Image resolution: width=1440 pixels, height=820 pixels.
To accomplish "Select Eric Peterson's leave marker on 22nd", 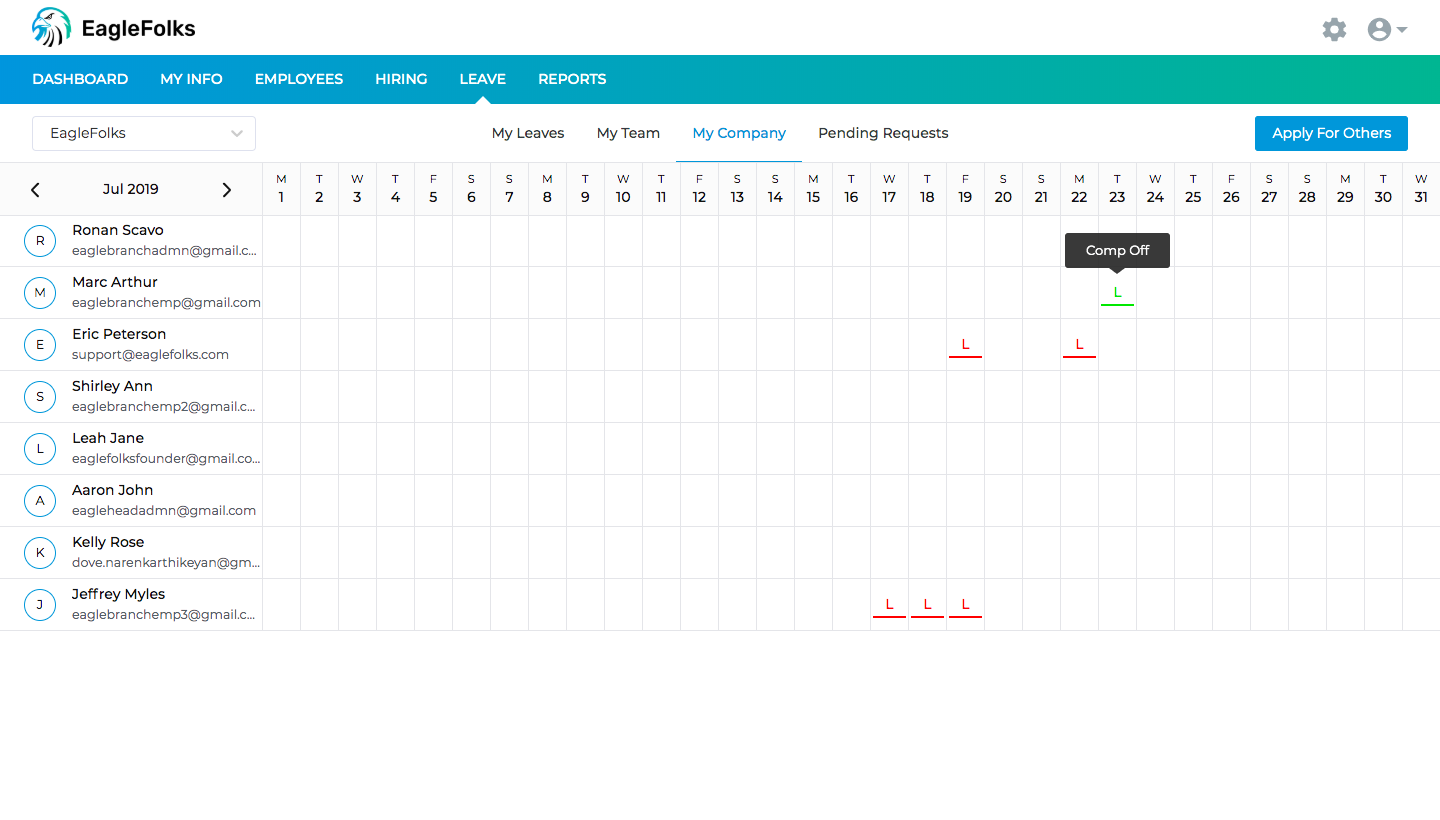I will 1079,346.
